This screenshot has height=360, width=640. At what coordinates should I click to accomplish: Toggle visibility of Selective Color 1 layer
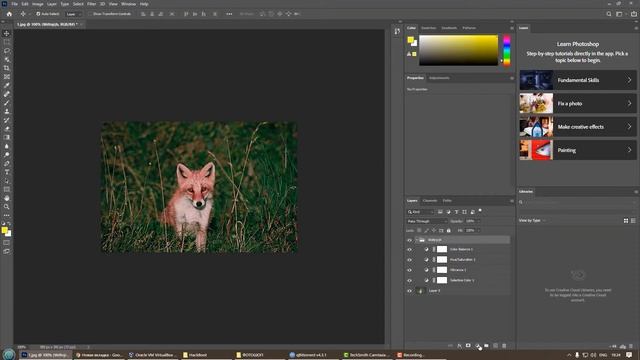(409, 280)
